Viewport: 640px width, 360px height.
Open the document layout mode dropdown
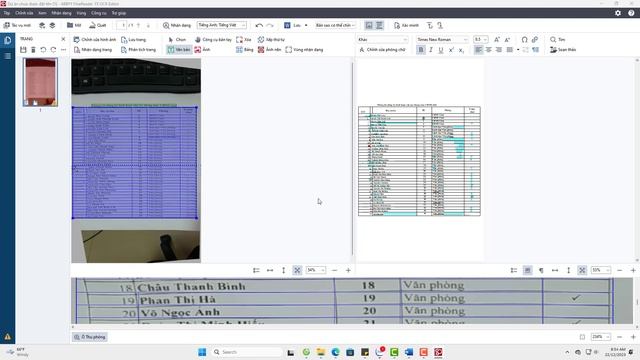[x=336, y=25]
